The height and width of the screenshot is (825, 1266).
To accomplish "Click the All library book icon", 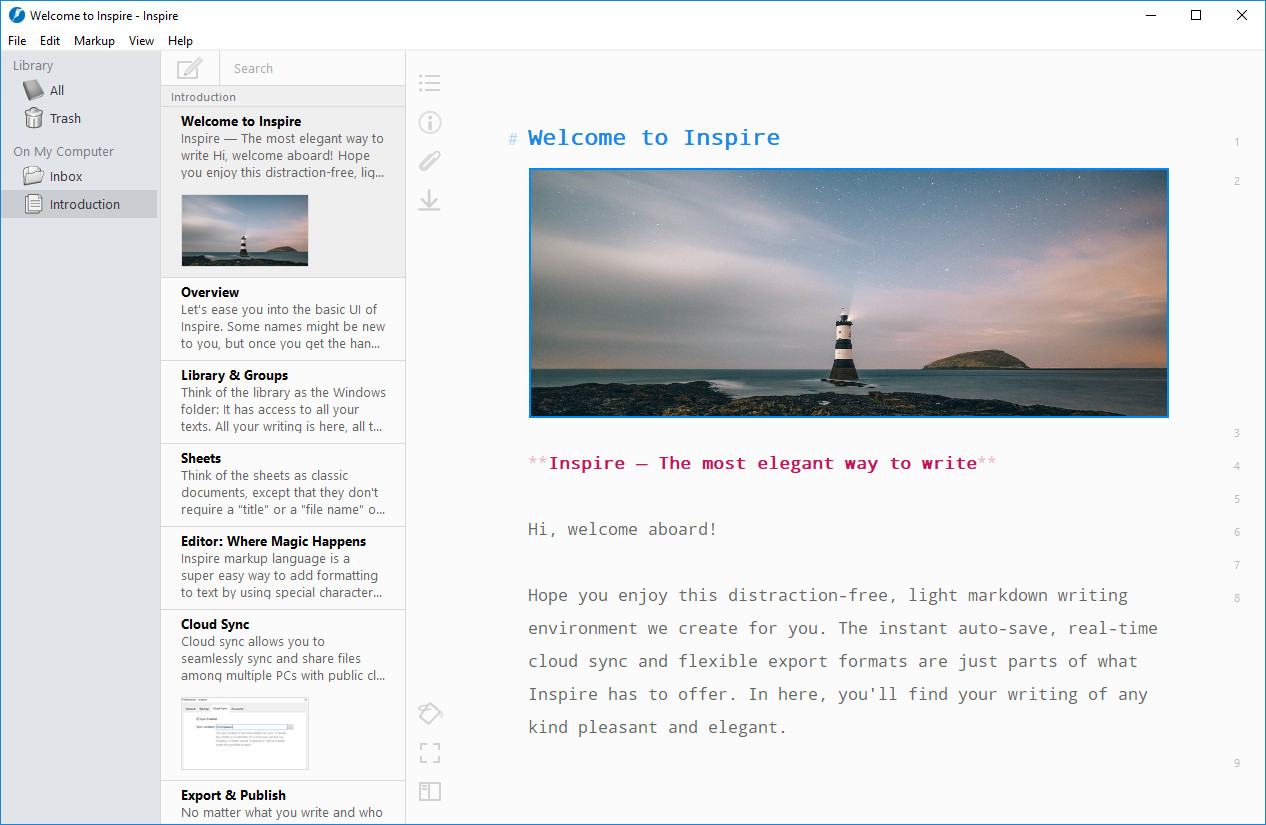I will (34, 90).
